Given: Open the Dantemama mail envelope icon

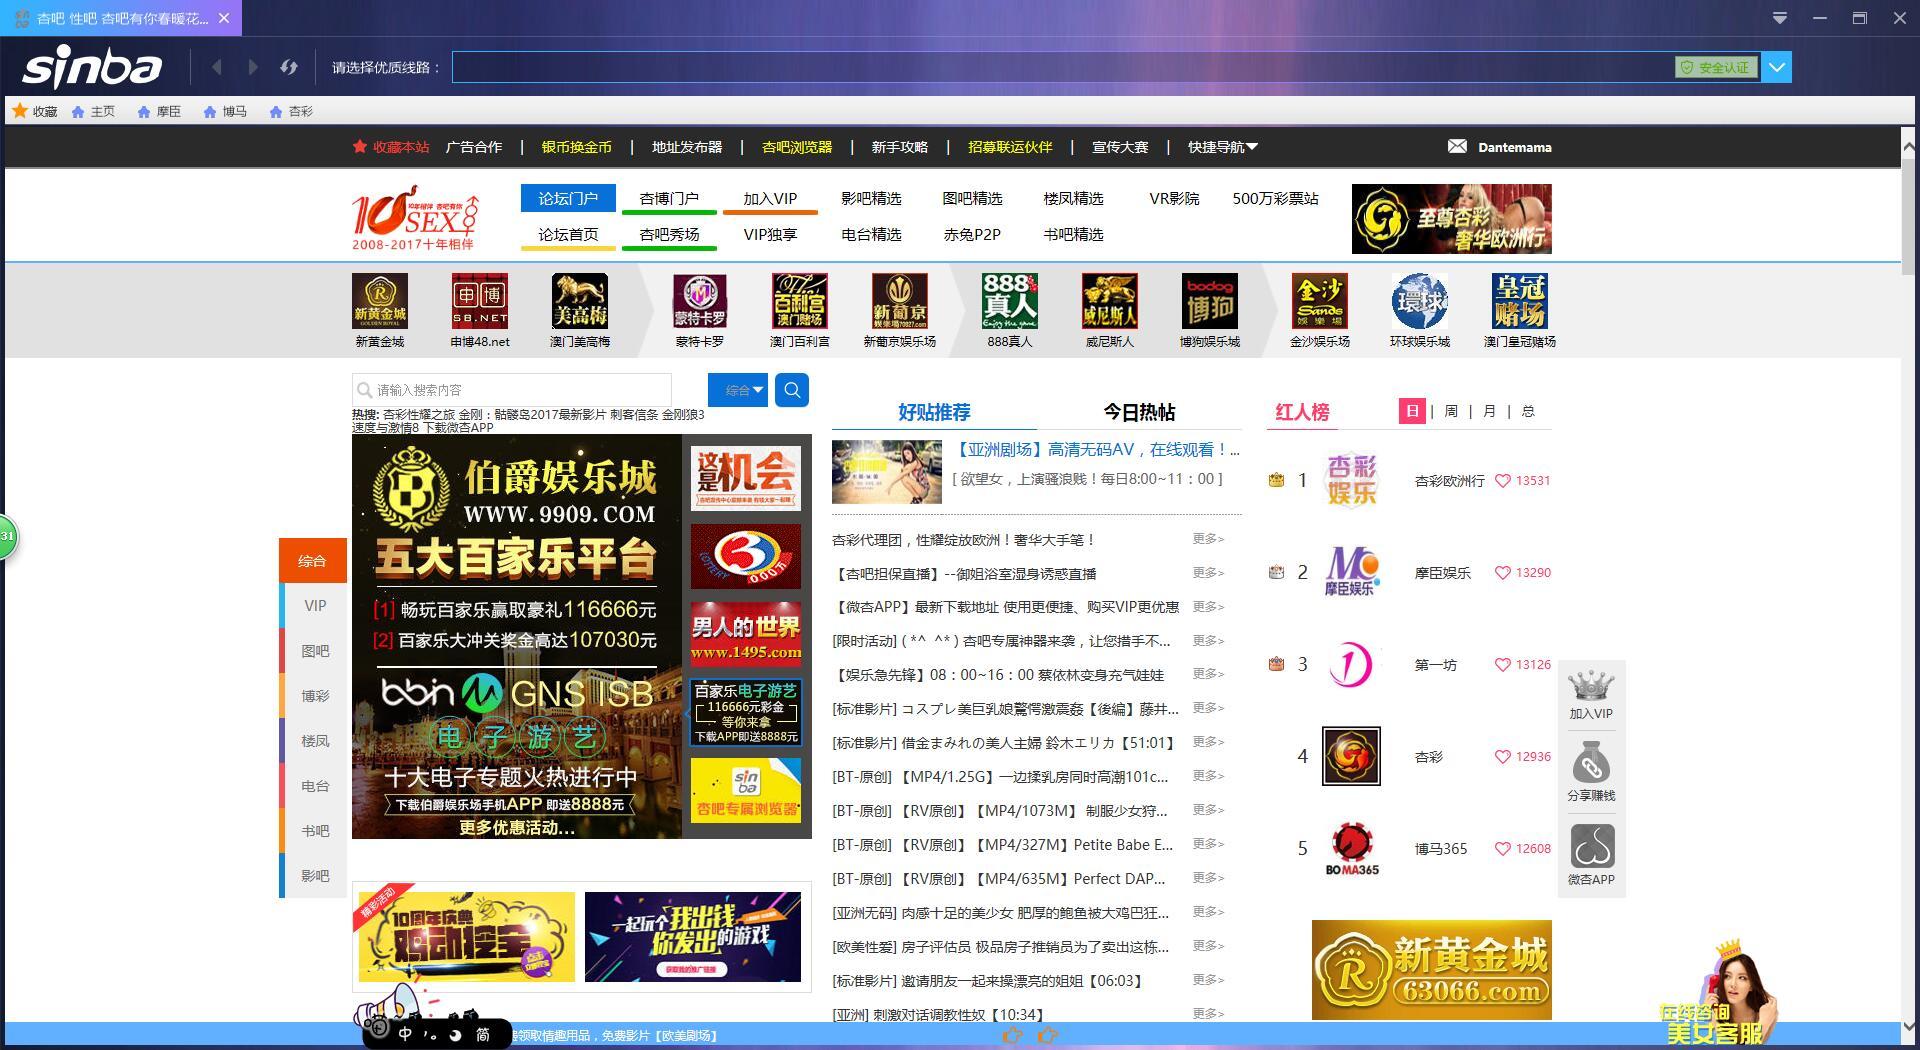Looking at the screenshot, I should (x=1457, y=147).
